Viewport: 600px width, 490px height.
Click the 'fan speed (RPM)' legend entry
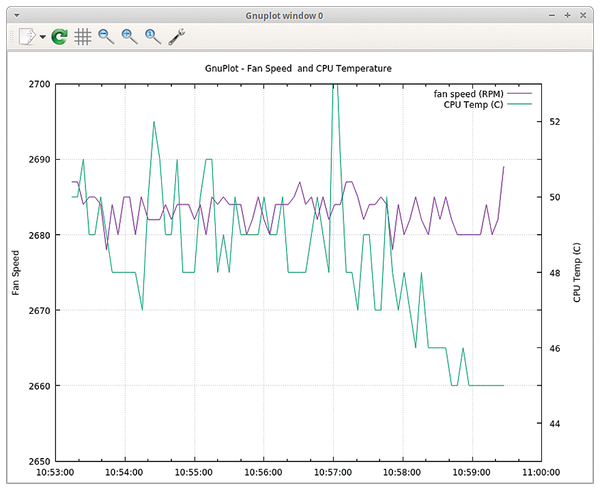pos(468,94)
